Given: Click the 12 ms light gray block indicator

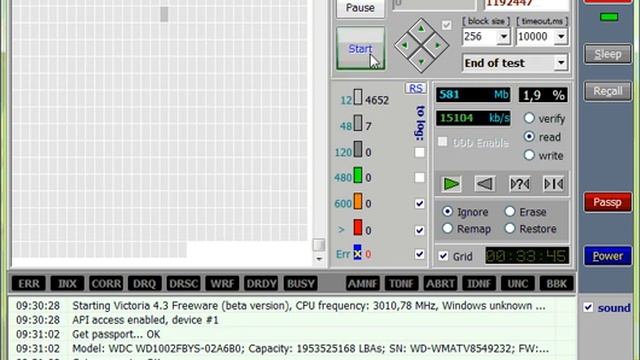Looking at the screenshot, I should pyautogui.click(x=358, y=97).
